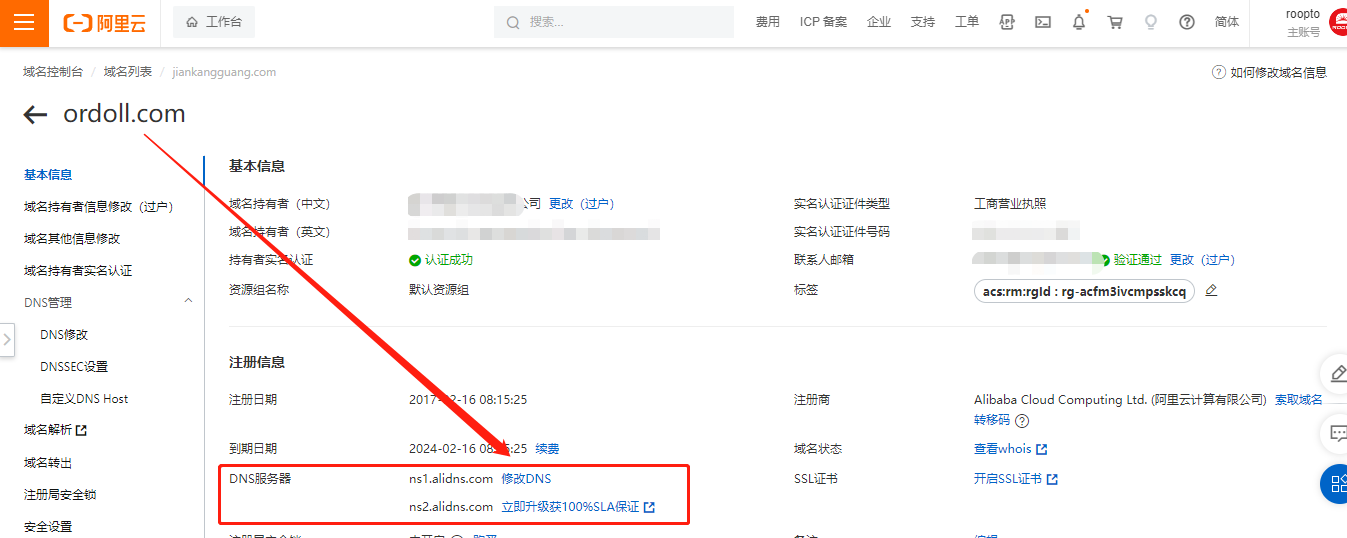This screenshot has width=1347, height=538.
Task: Click the lightbulb tips icon
Action: (1151, 22)
